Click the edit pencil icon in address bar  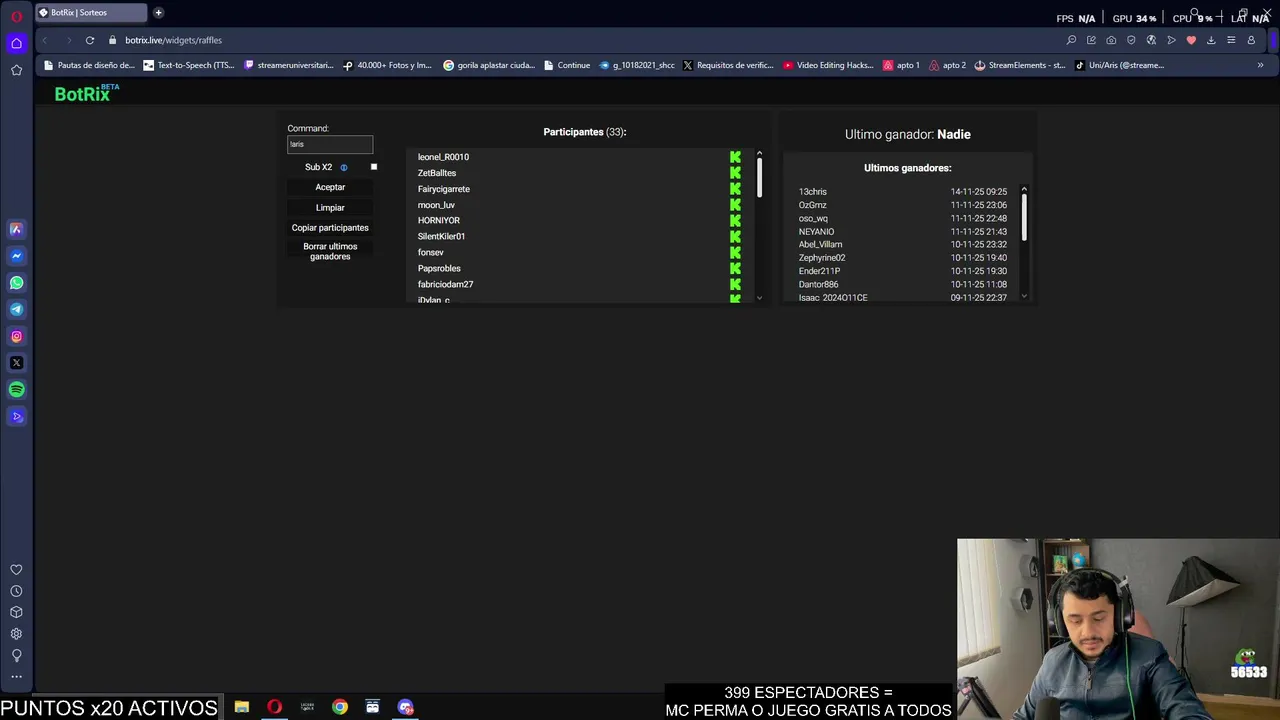1091,40
